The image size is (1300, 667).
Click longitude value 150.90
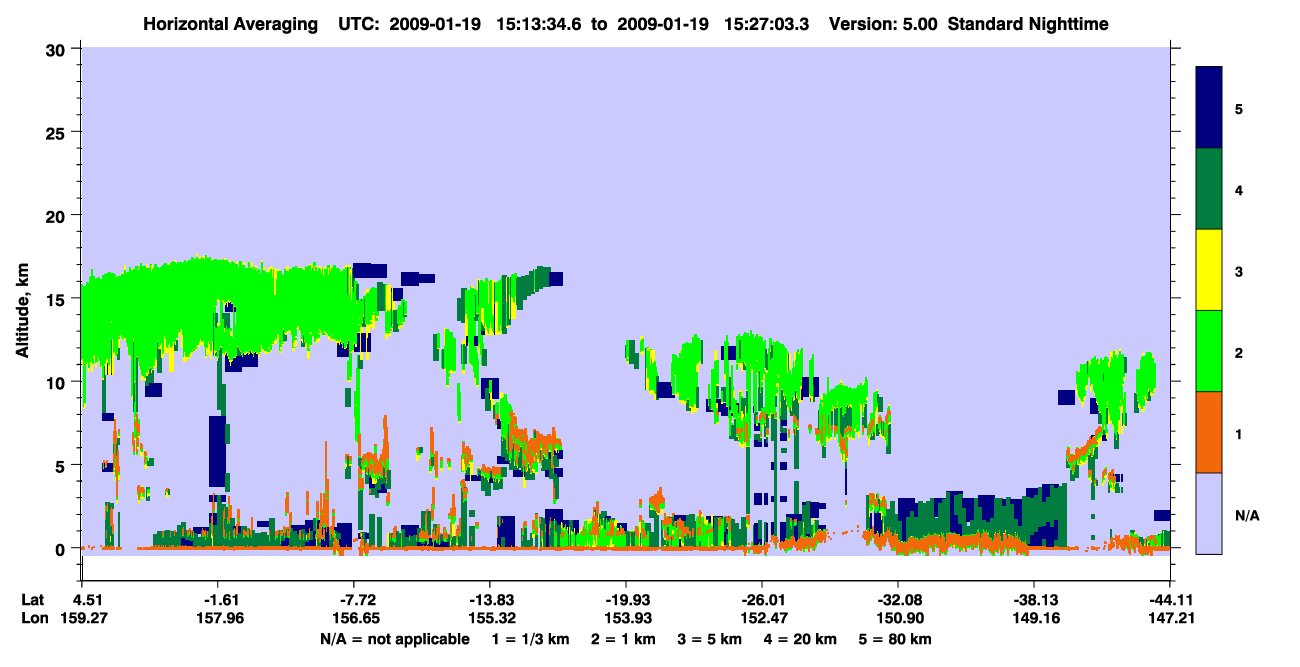click(x=898, y=618)
